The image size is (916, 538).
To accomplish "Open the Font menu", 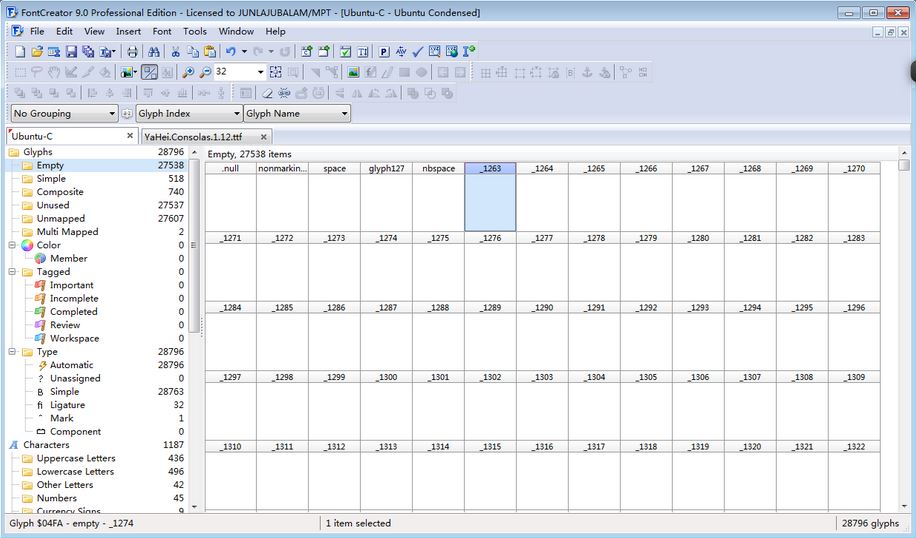I will click(161, 31).
